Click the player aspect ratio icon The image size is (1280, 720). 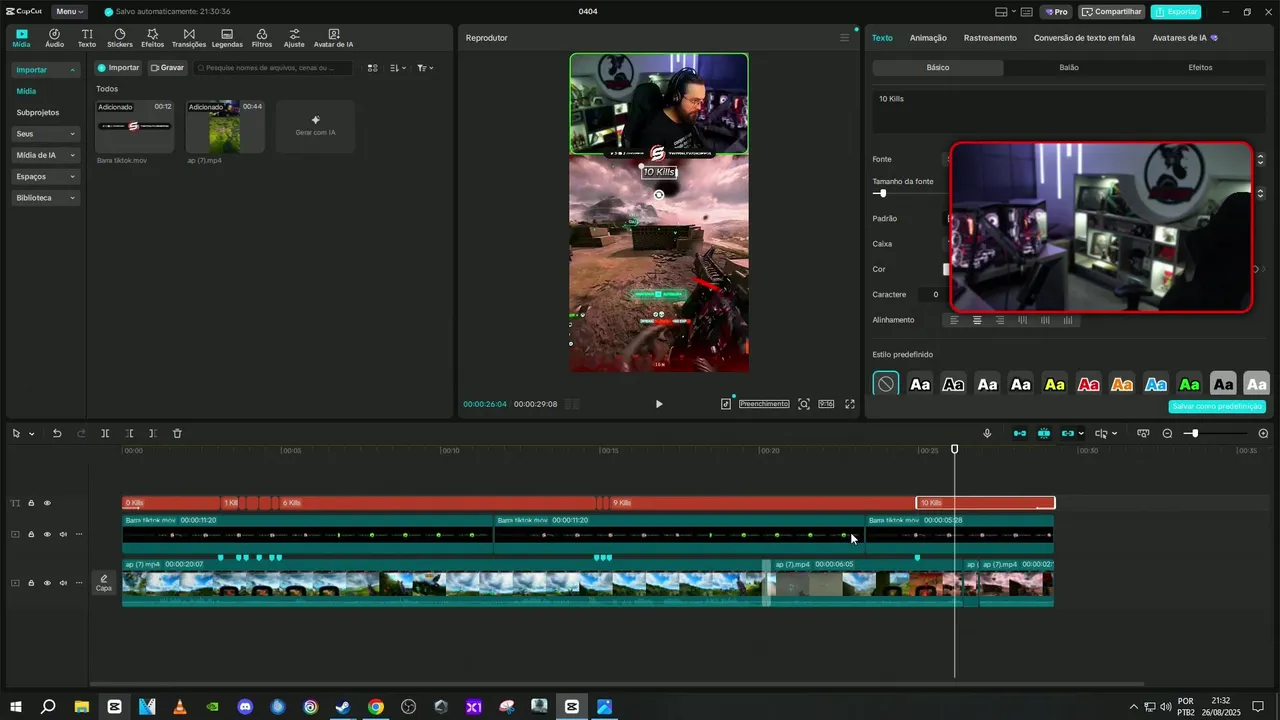pos(826,404)
